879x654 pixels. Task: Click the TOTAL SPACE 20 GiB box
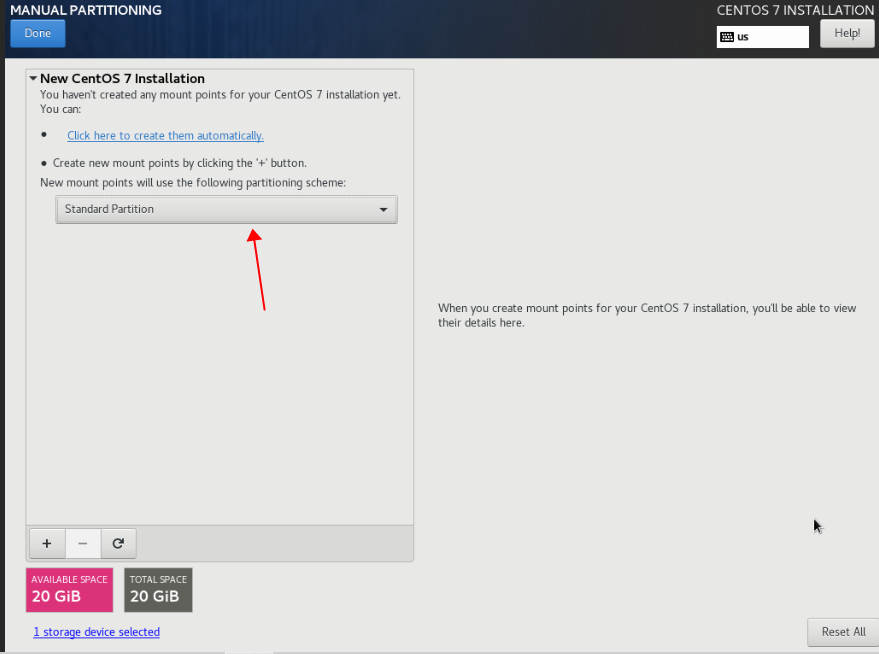[158, 590]
